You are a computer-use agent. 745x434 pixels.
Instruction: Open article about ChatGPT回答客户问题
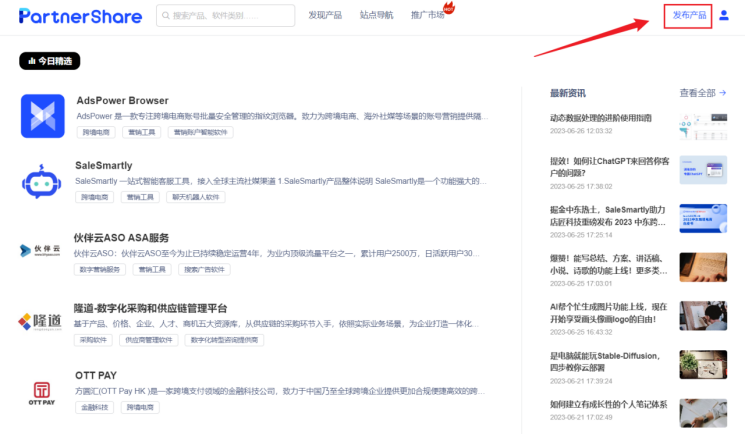(610, 167)
